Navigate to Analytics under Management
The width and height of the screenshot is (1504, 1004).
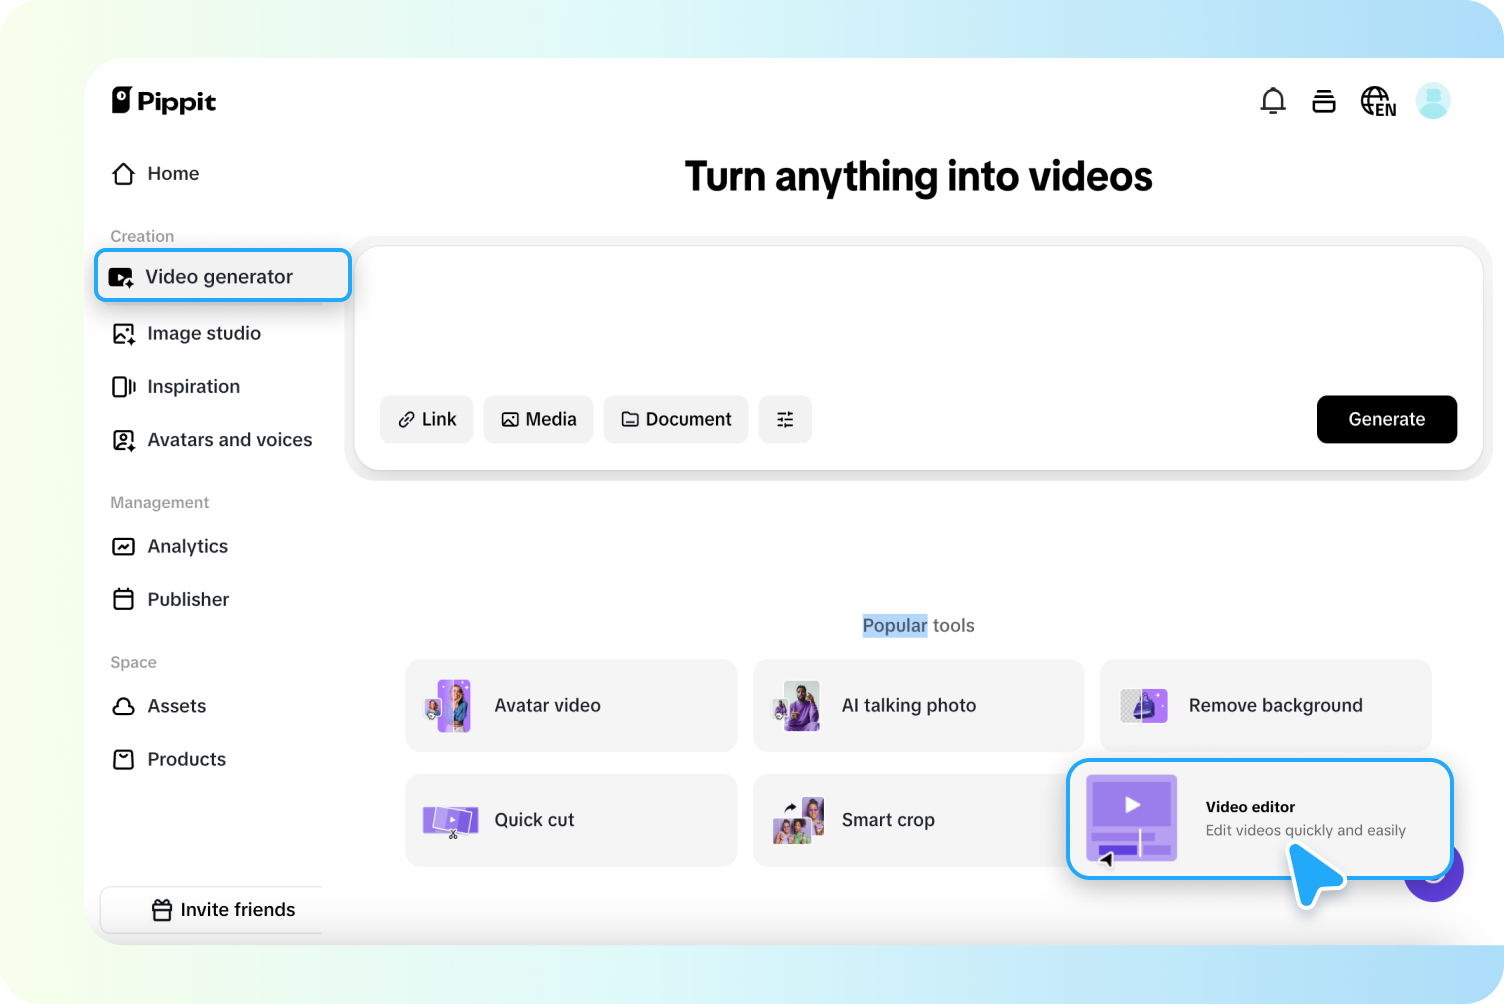pyautogui.click(x=186, y=546)
